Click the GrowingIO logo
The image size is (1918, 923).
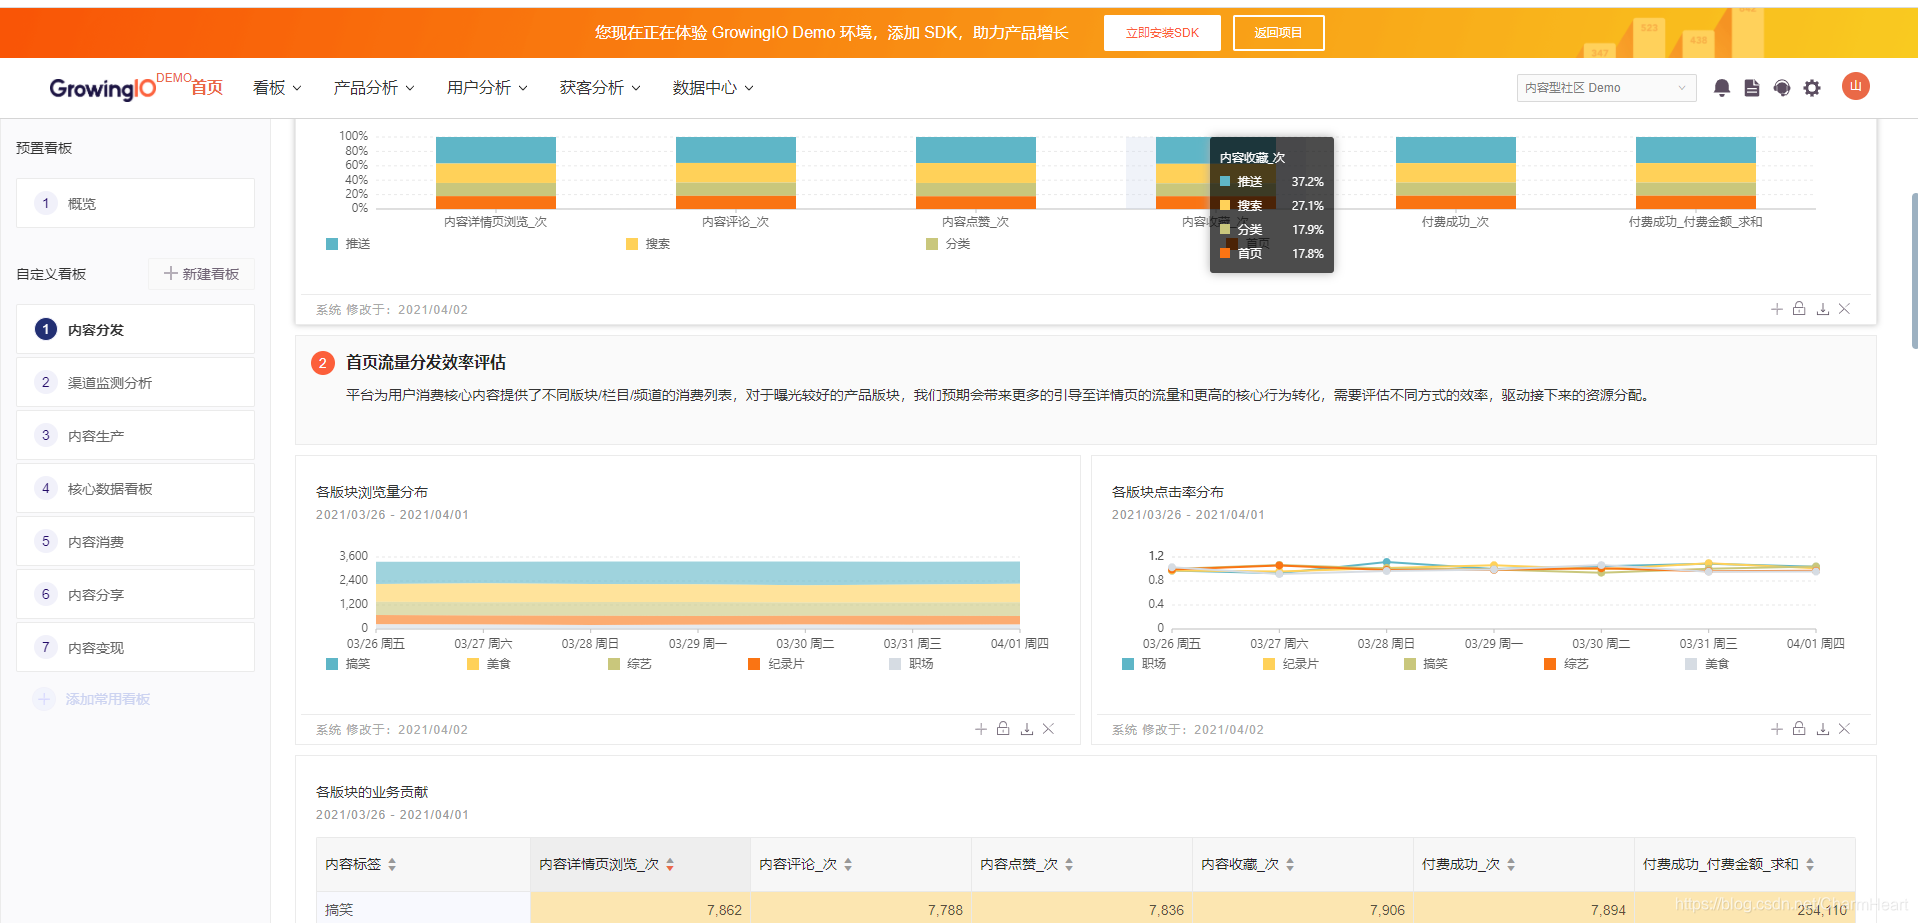coord(102,88)
